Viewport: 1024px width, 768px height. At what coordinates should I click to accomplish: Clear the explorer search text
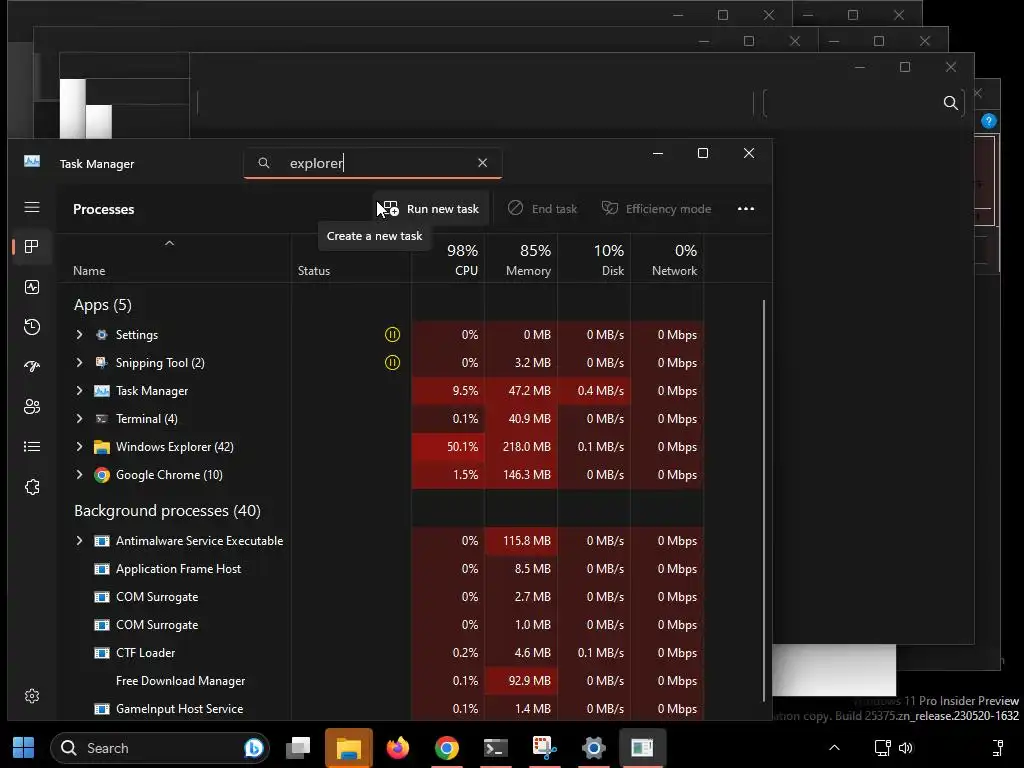tap(483, 163)
